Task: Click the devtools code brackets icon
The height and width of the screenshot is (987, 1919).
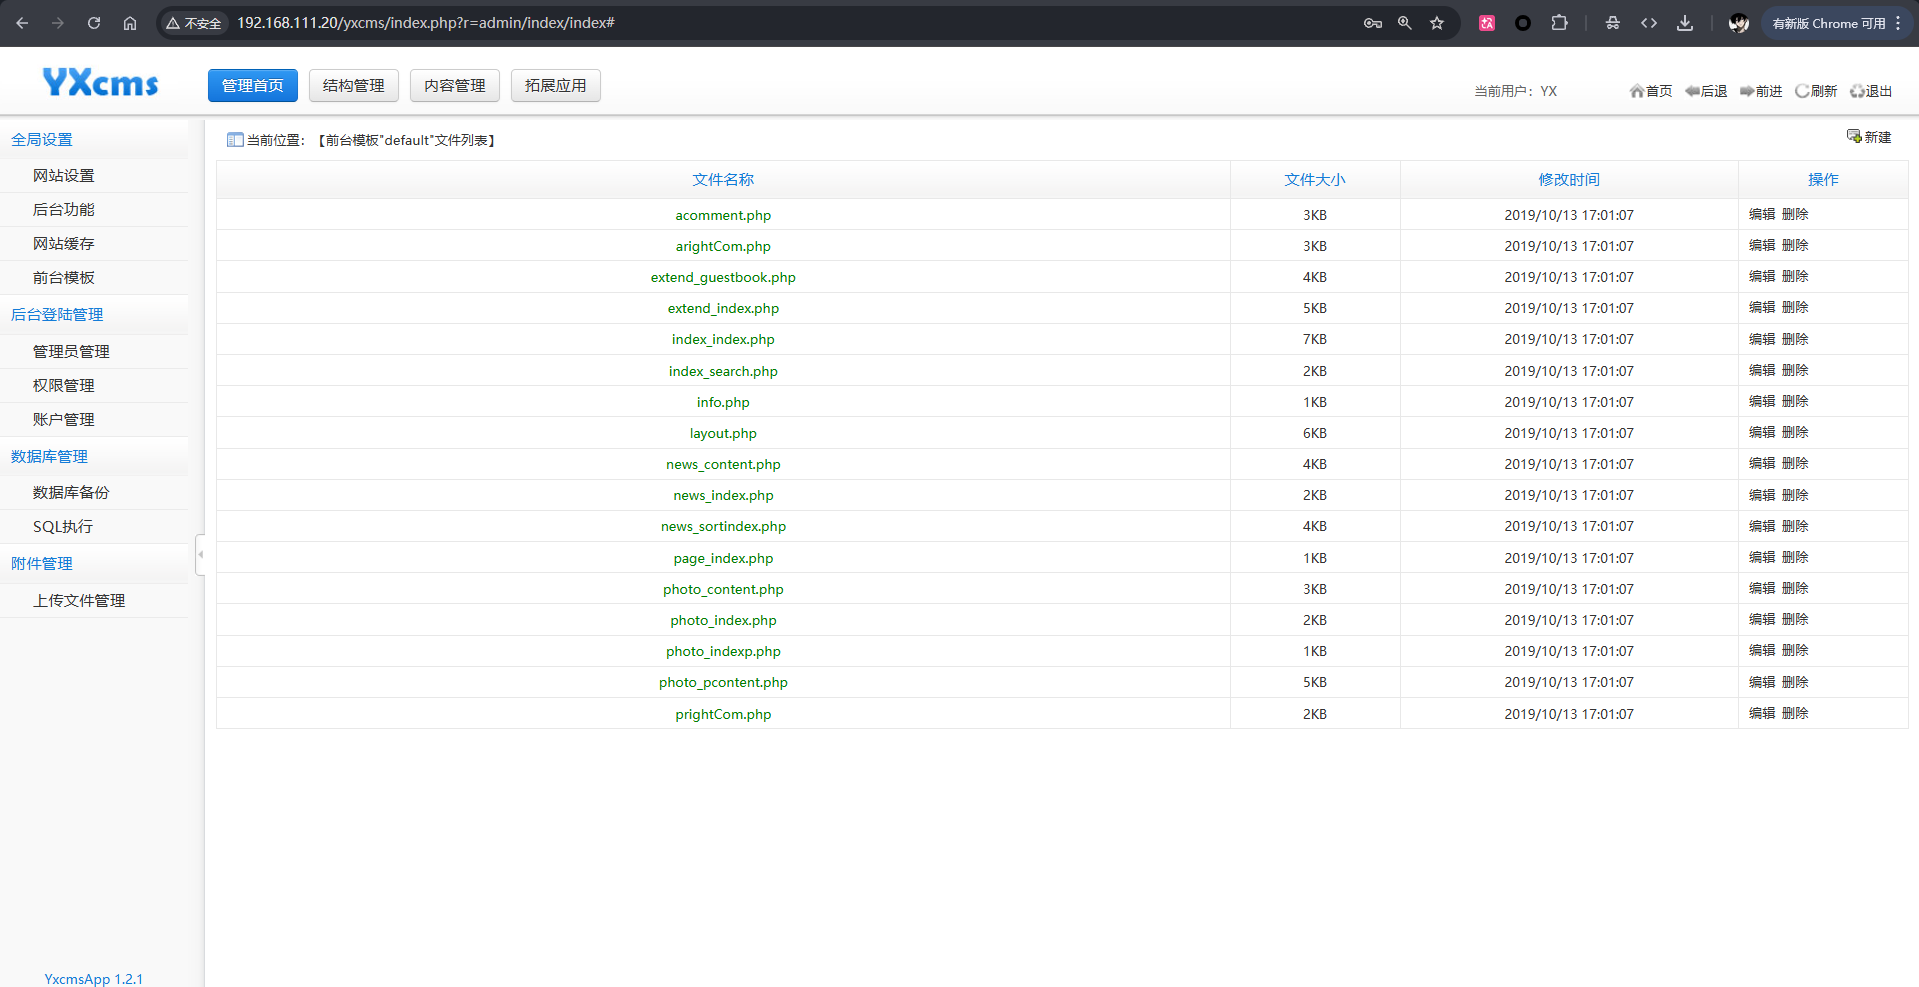Action: click(x=1649, y=23)
